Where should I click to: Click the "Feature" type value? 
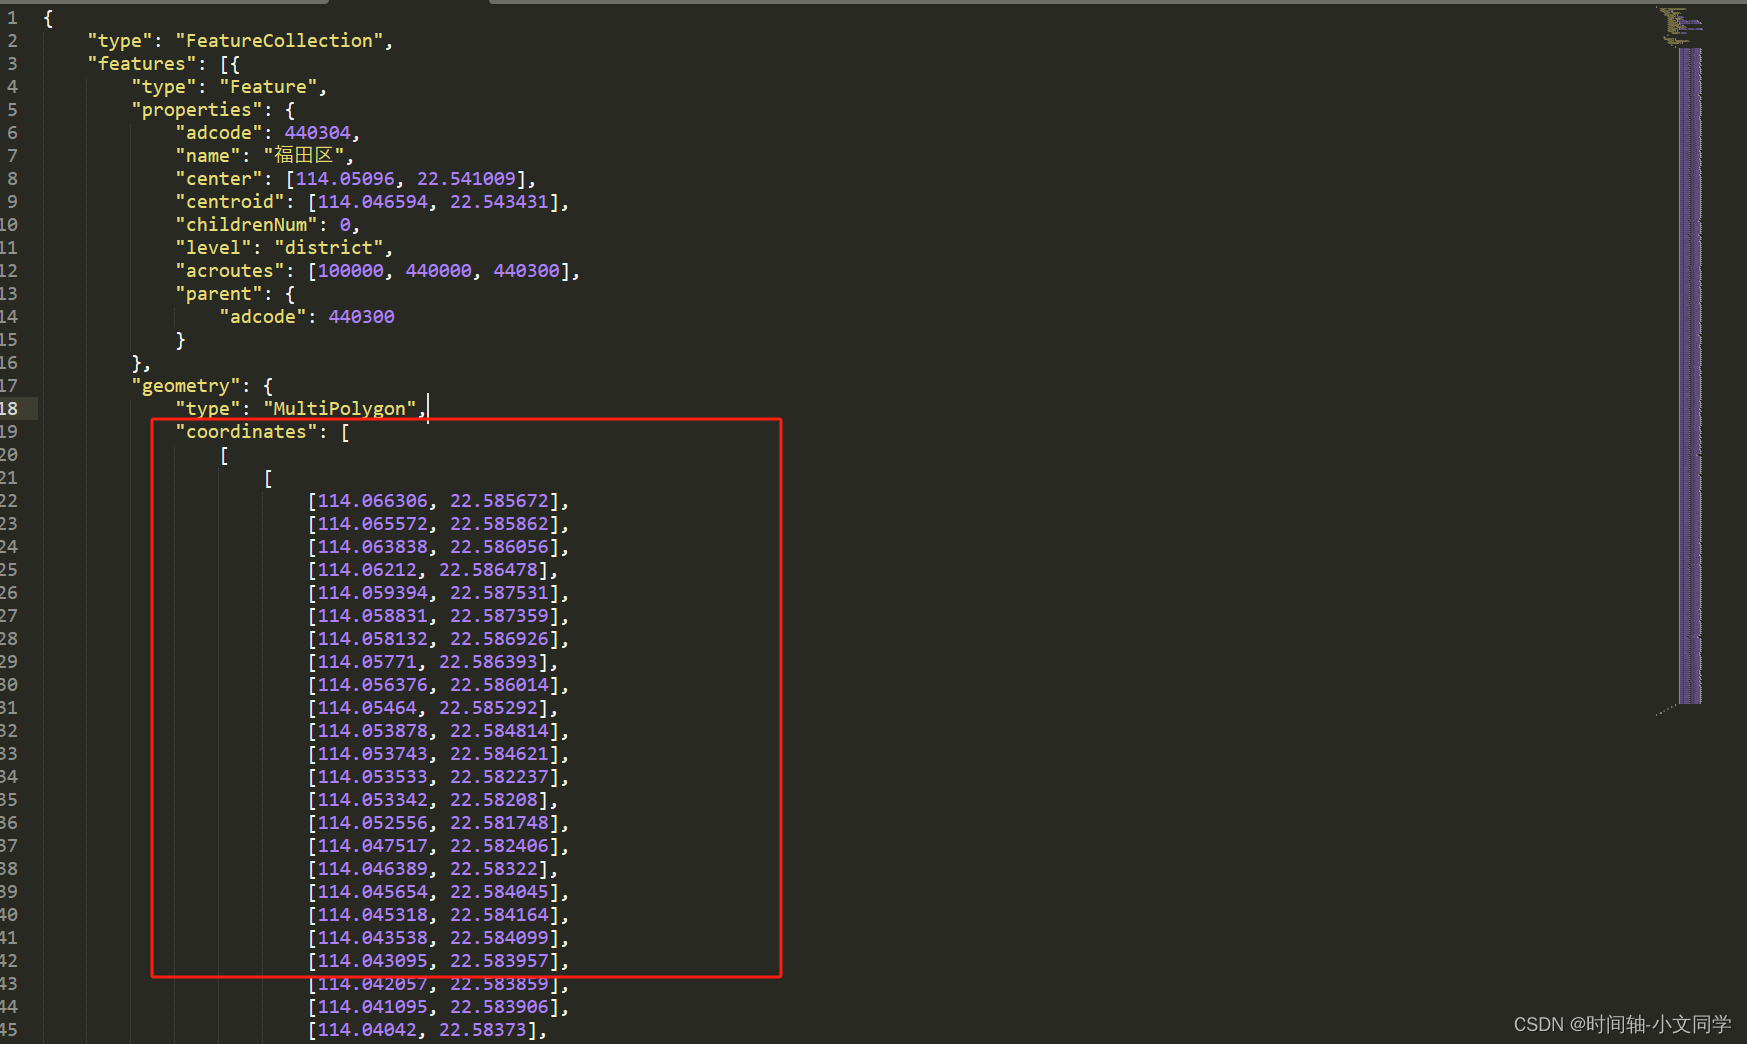[268, 87]
